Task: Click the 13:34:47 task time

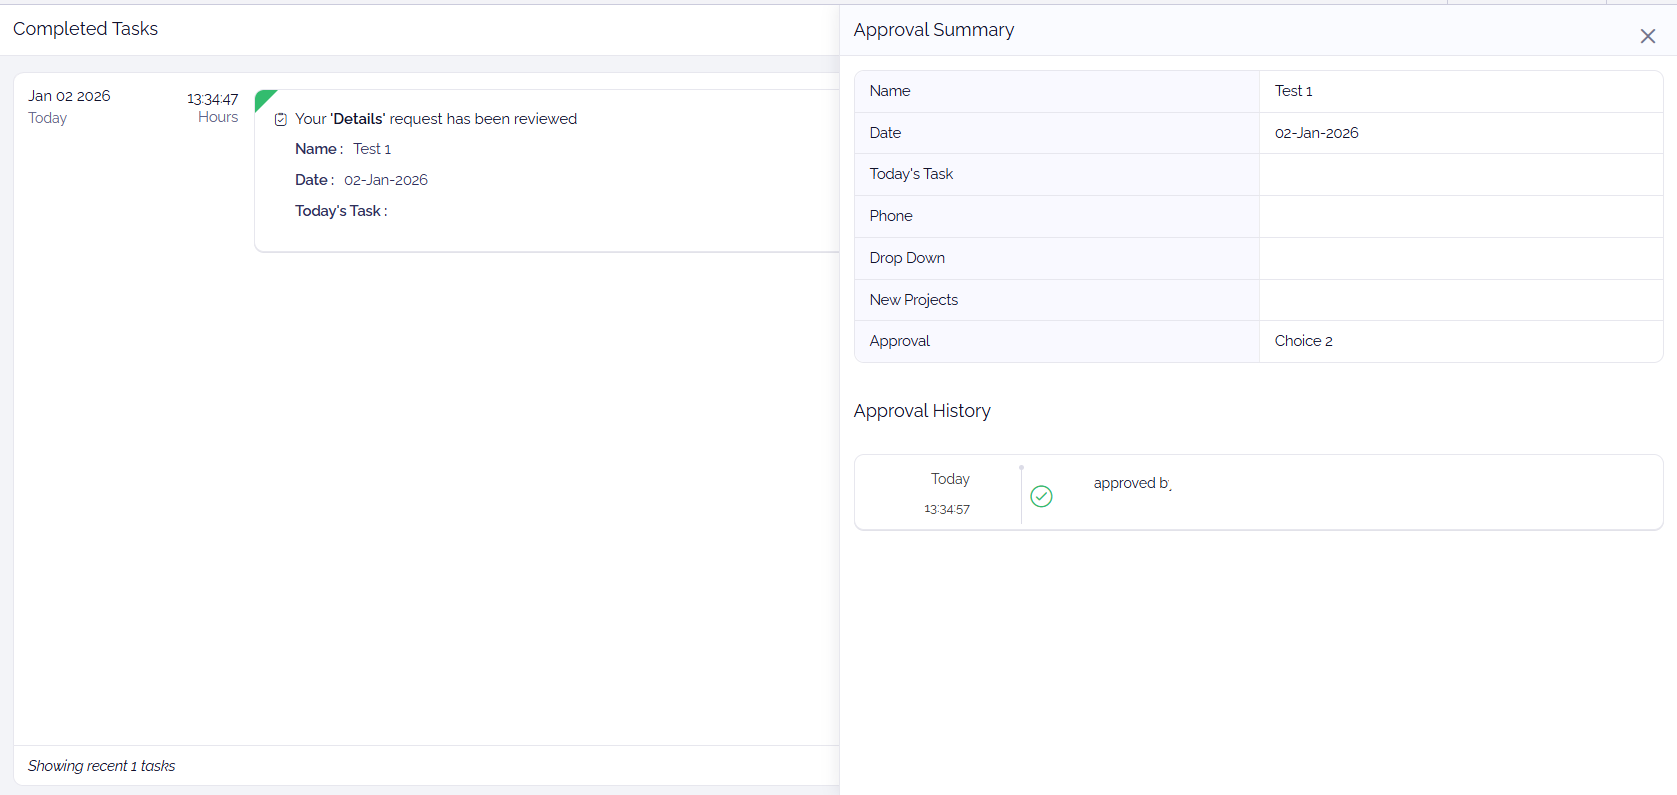Action: pyautogui.click(x=212, y=99)
